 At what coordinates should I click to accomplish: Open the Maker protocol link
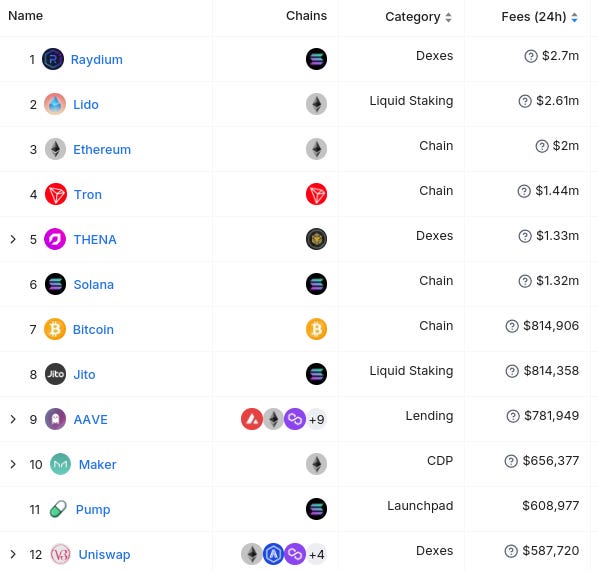tap(98, 465)
